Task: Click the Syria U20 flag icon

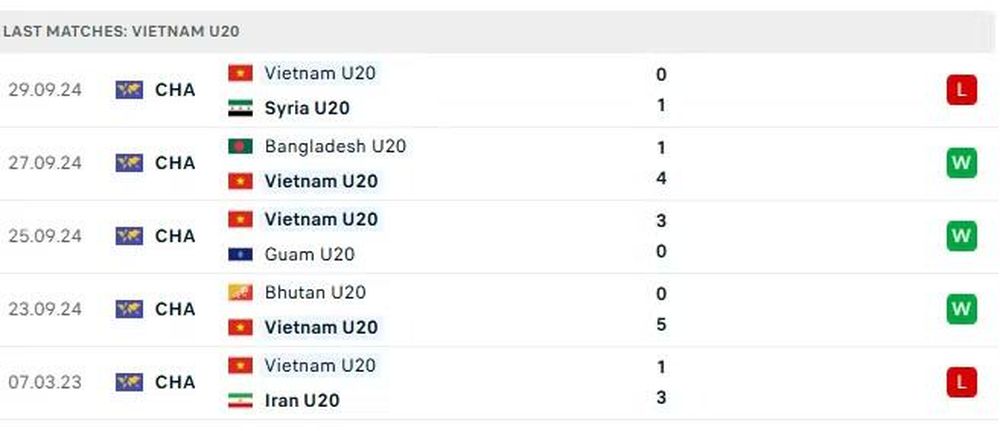Action: point(240,108)
